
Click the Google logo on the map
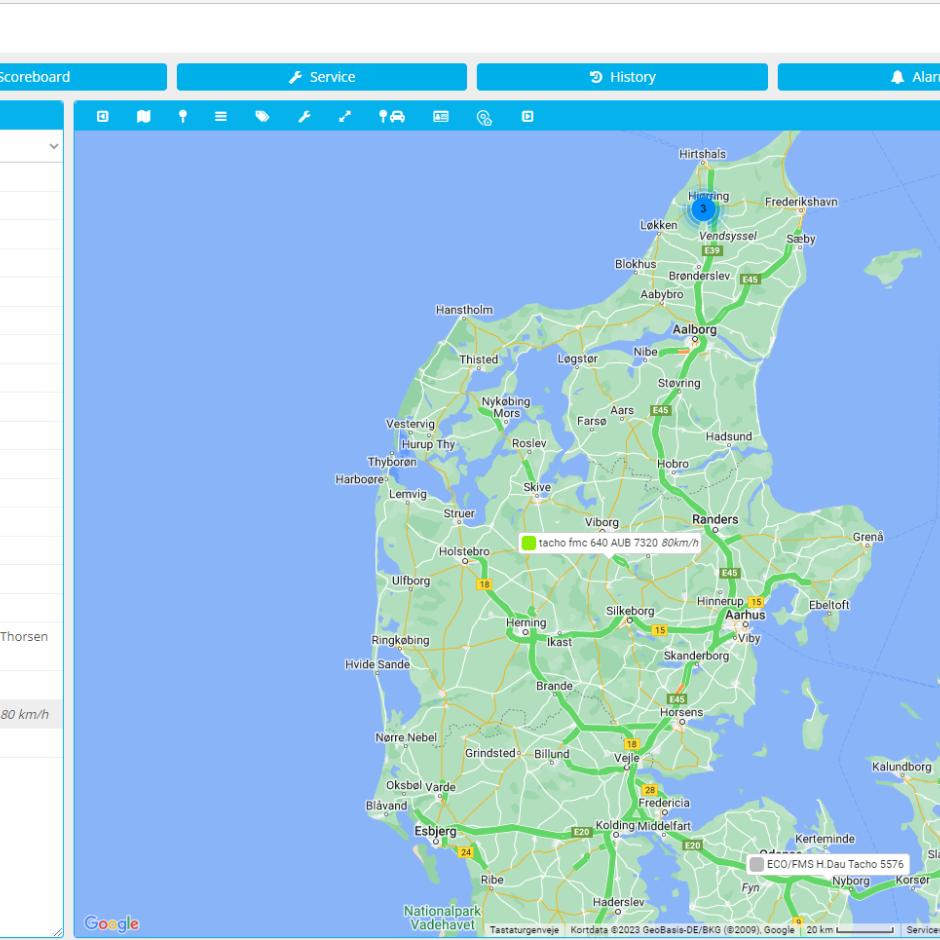coord(112,923)
